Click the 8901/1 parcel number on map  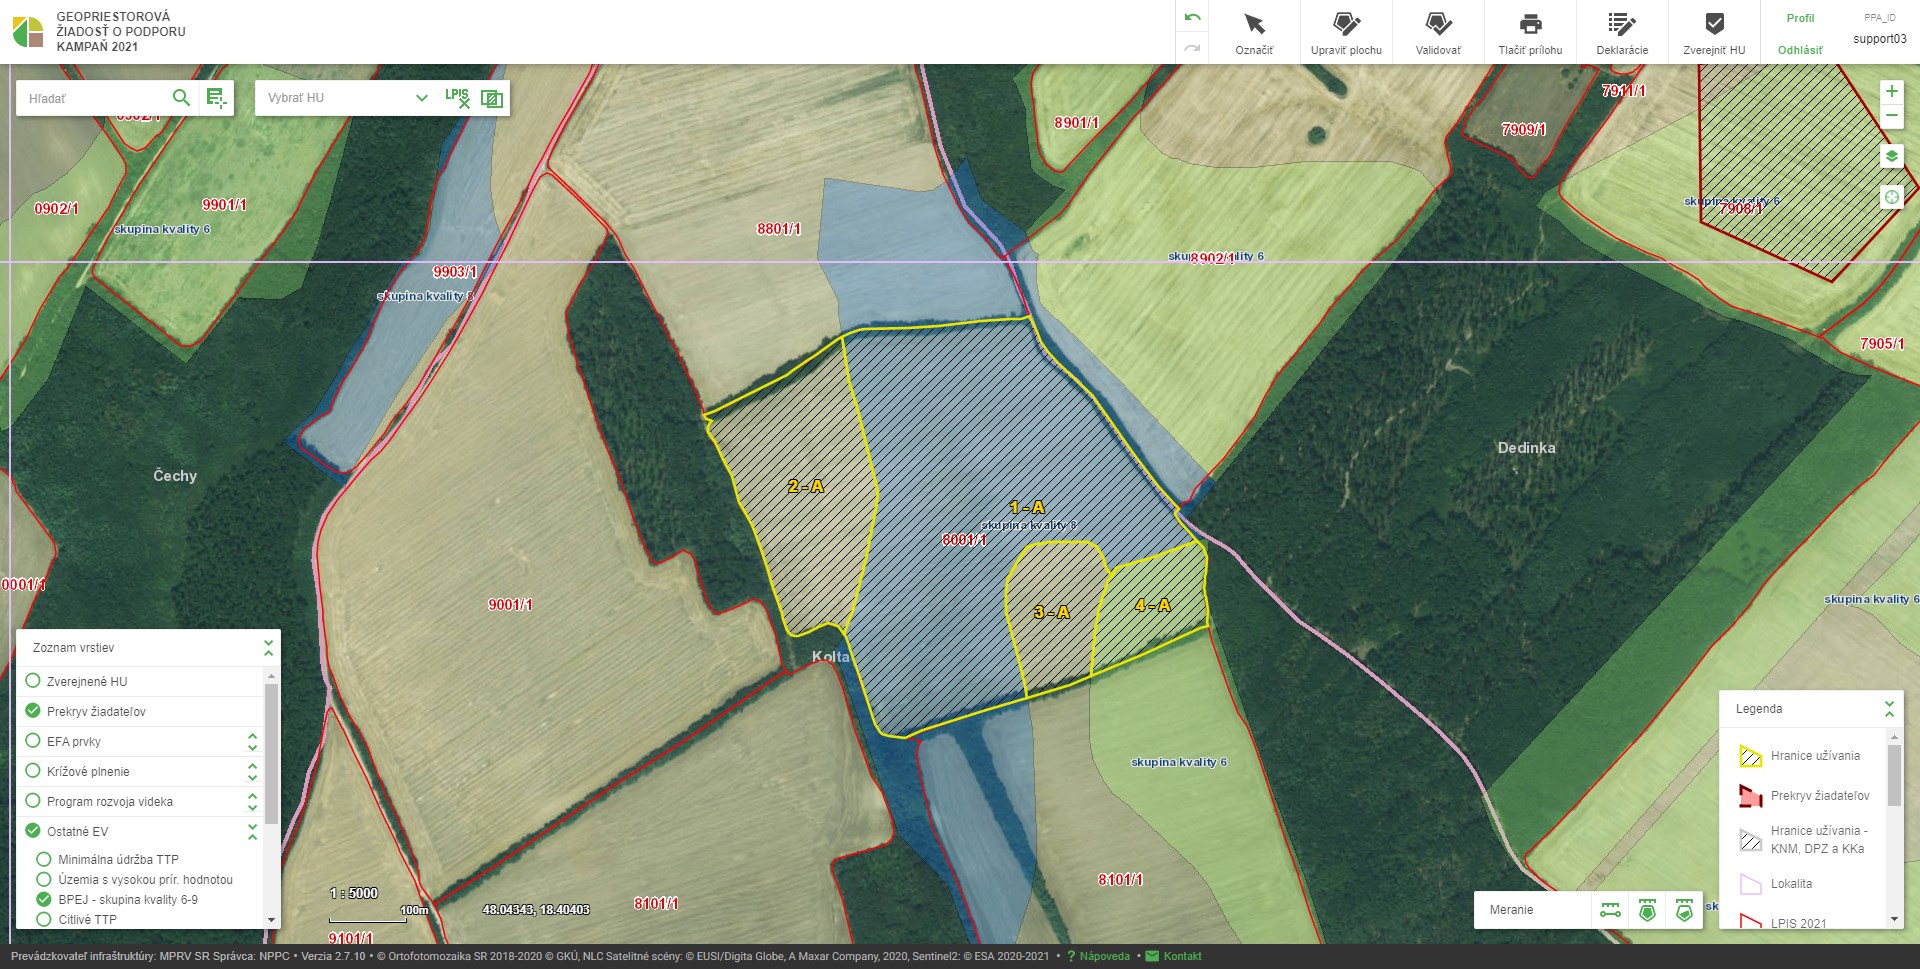pos(1076,123)
